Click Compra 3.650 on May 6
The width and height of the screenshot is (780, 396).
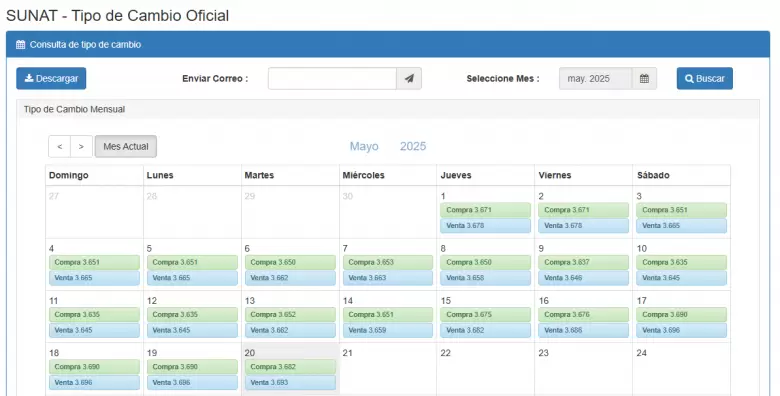click(290, 262)
